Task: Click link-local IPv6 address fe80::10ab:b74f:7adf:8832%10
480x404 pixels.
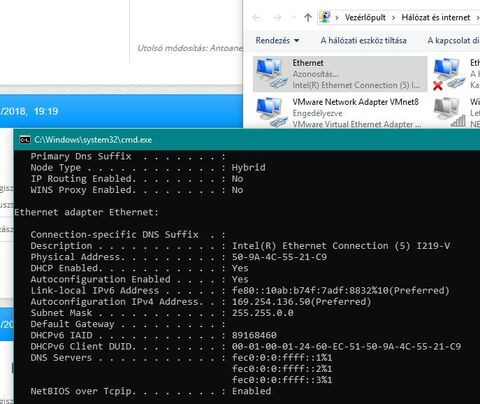Action: point(340,290)
